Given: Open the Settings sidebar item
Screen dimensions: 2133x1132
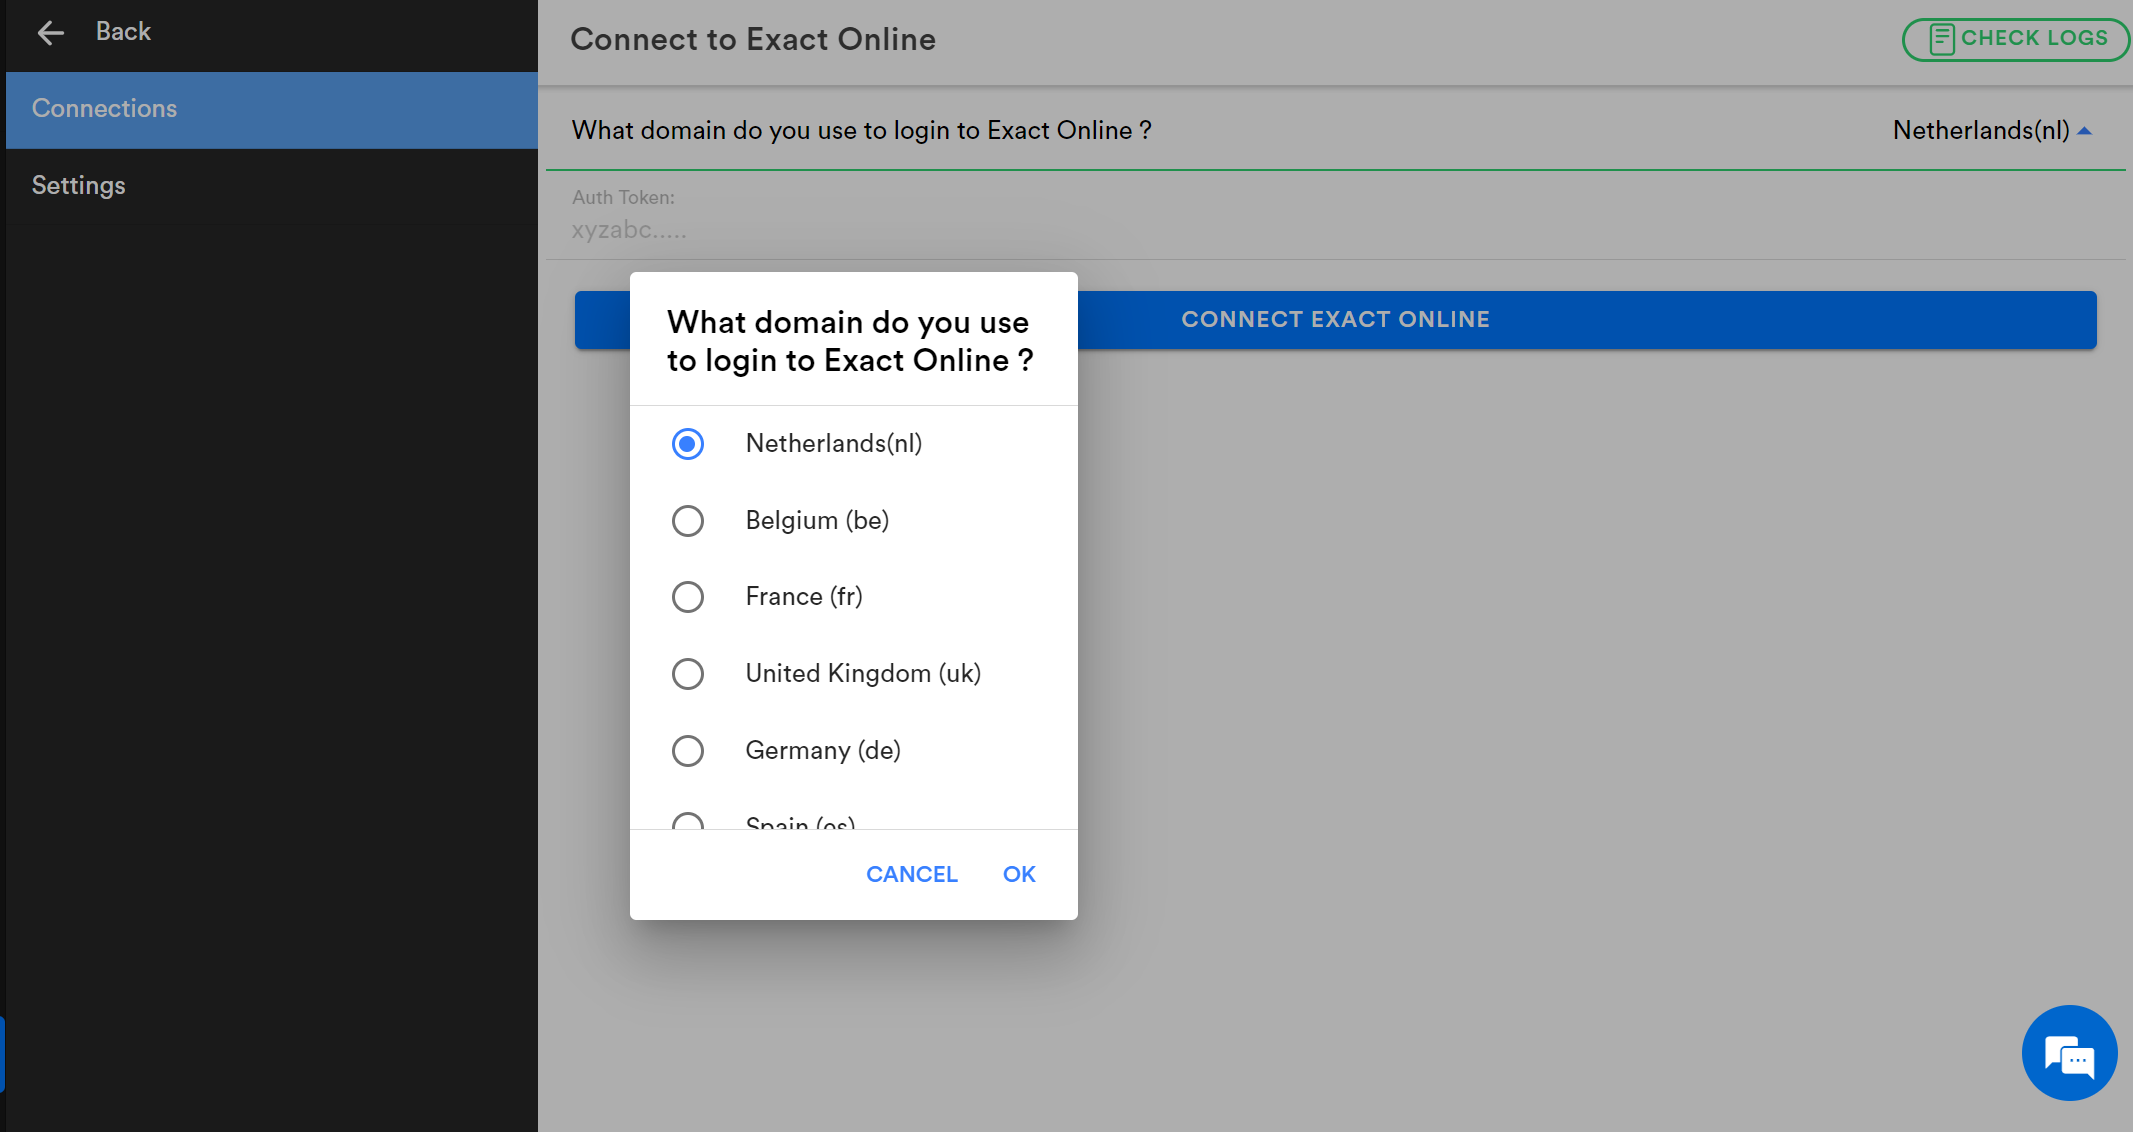Looking at the screenshot, I should (x=272, y=186).
